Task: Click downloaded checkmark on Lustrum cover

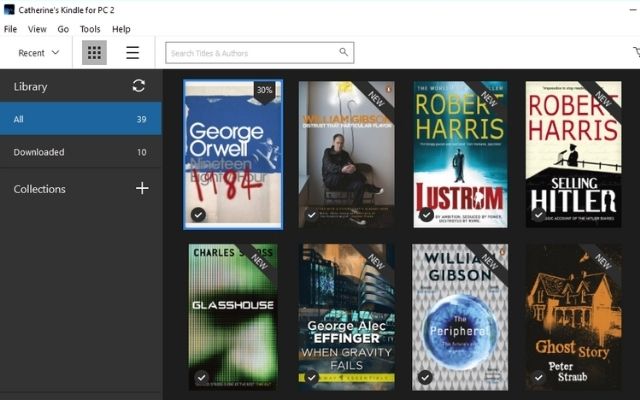Action: (426, 214)
